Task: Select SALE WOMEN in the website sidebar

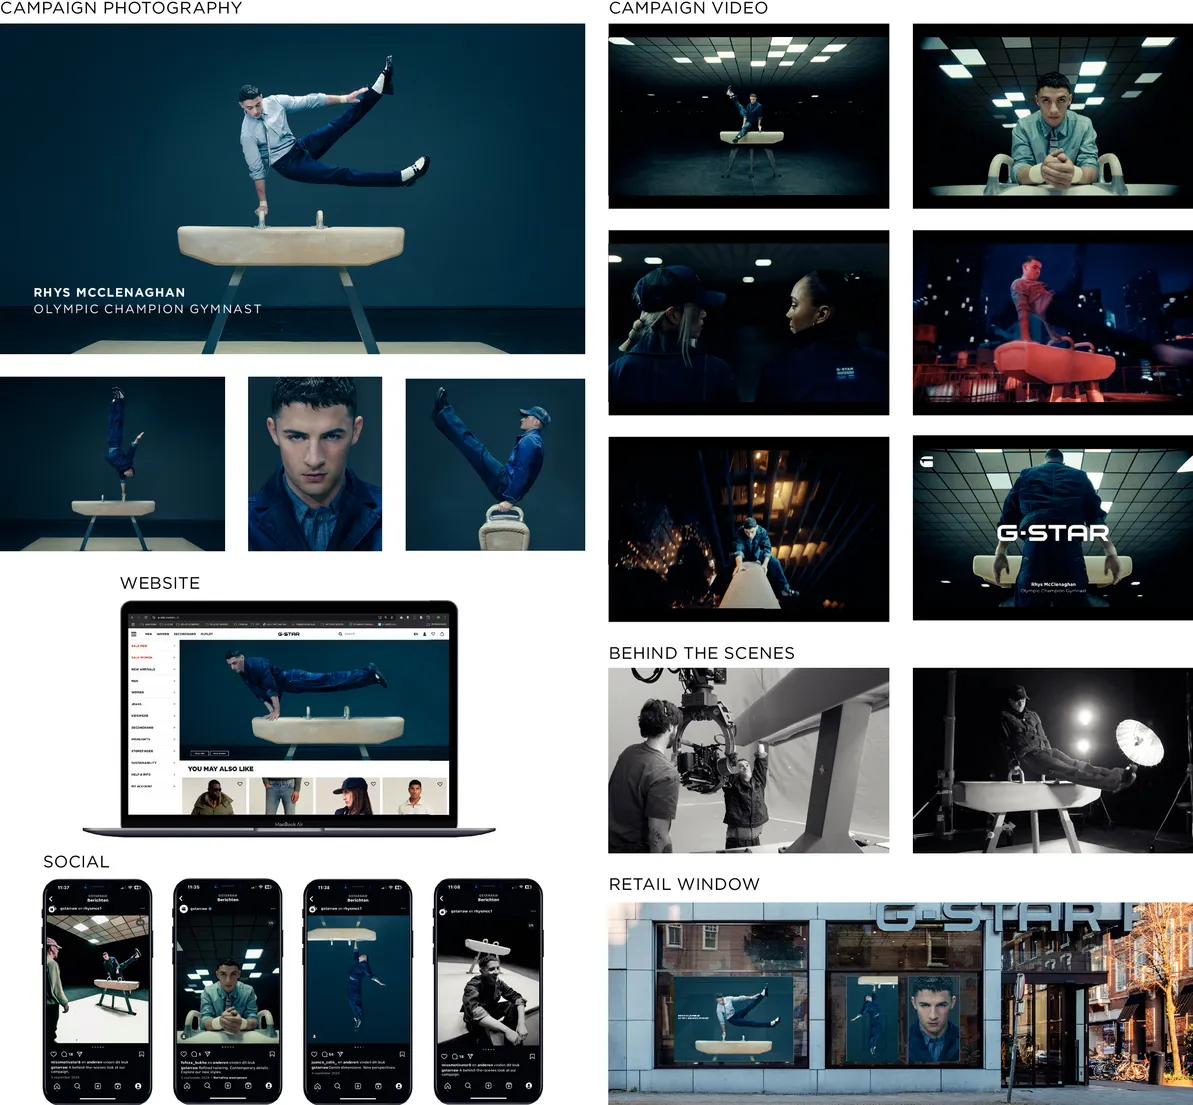Action: 142,658
